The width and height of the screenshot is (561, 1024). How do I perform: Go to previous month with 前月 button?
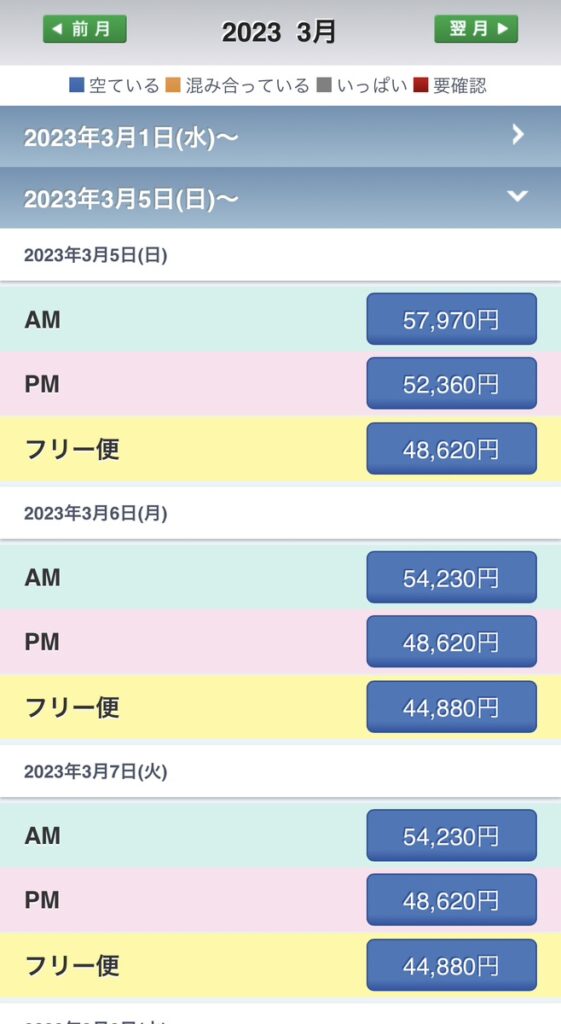point(85,29)
